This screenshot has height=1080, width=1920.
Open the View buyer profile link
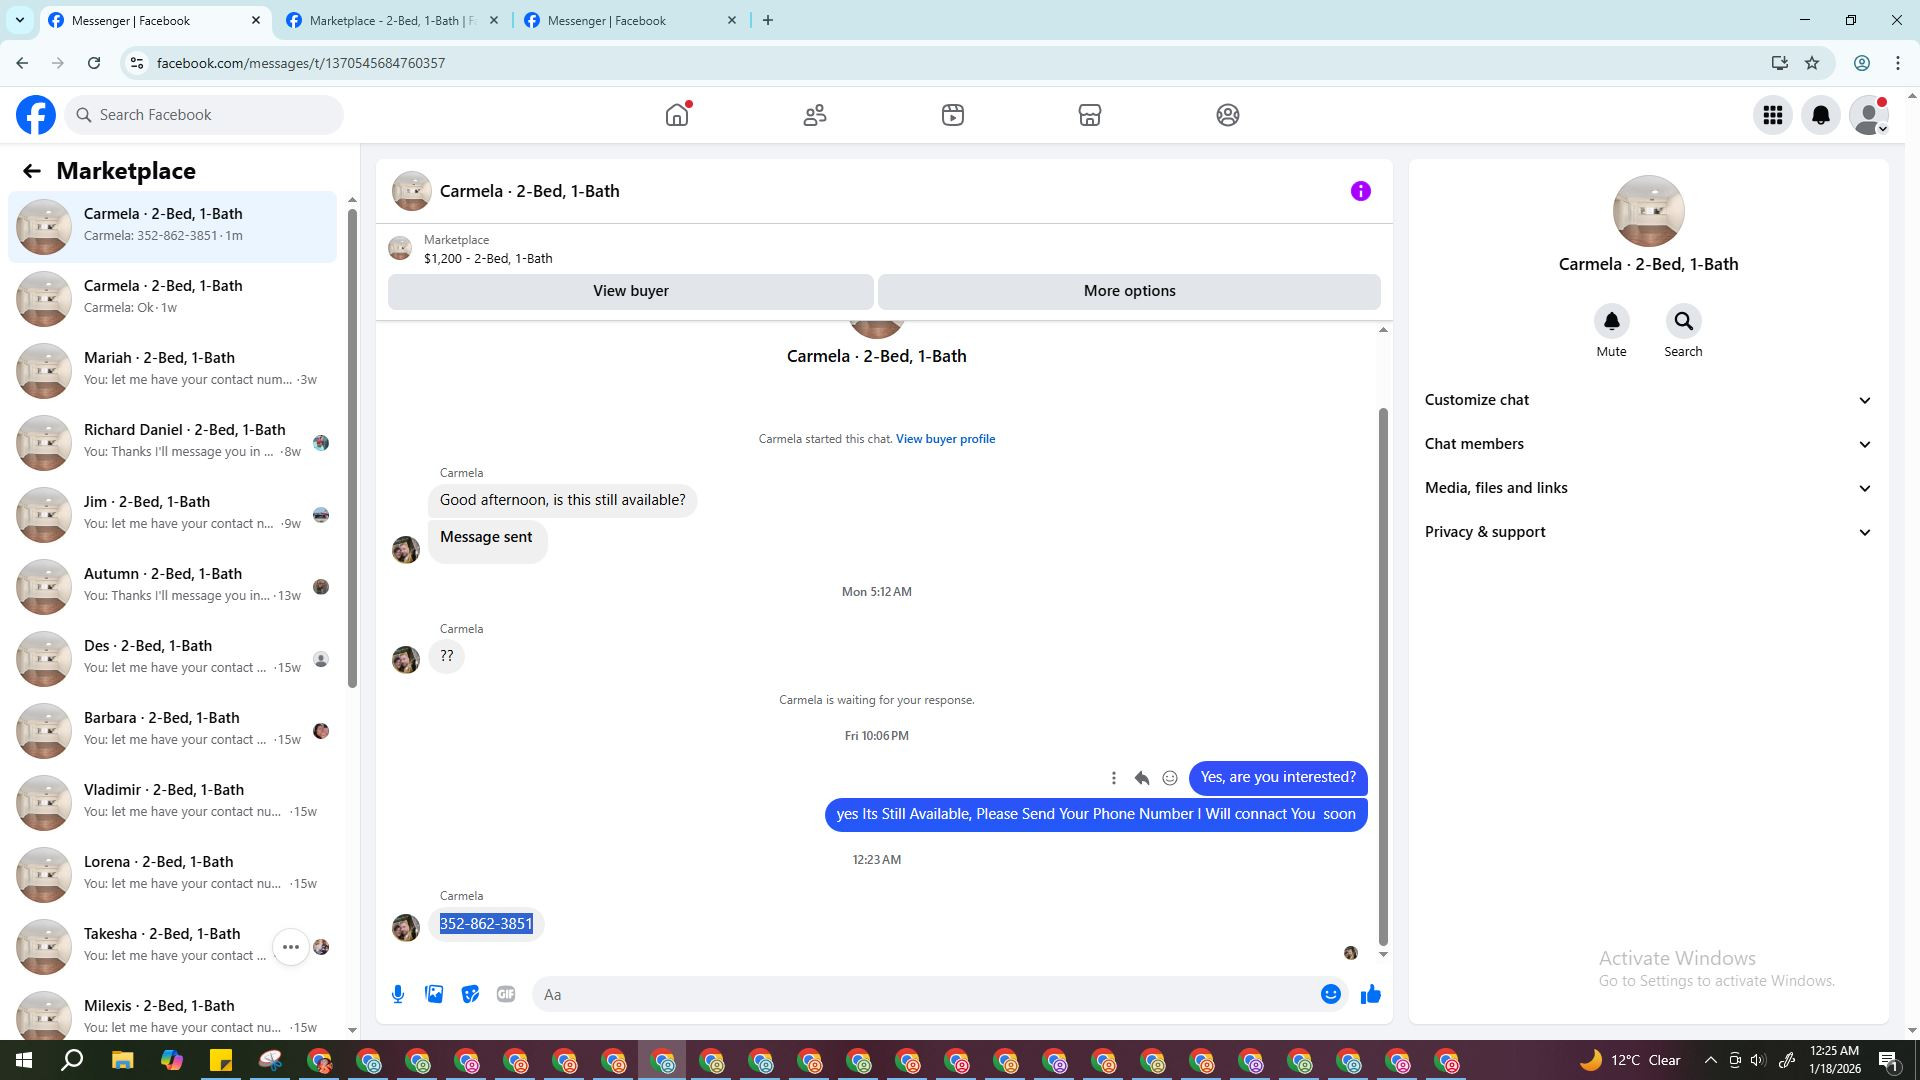[945, 439]
